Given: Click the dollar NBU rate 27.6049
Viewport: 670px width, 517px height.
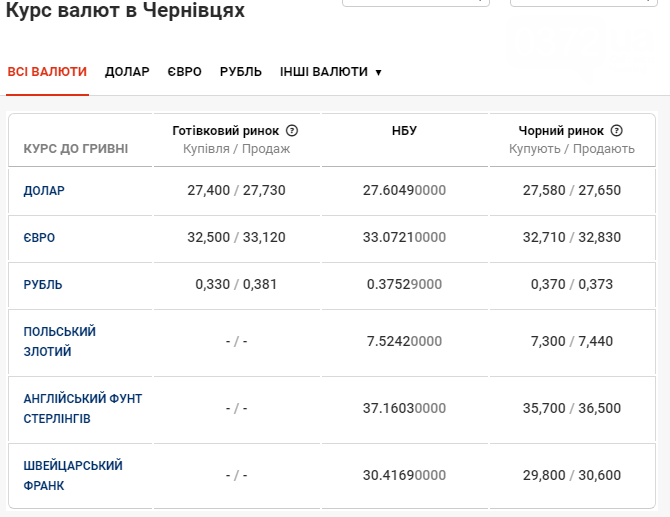Looking at the screenshot, I should [404, 190].
